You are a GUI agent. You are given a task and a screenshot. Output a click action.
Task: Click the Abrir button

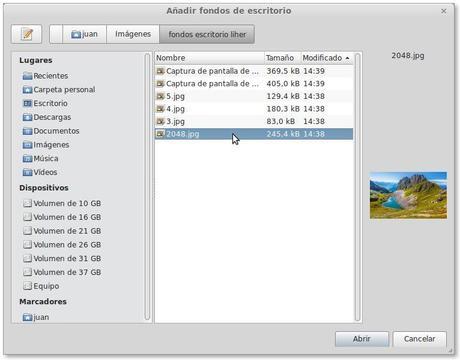pos(362,339)
